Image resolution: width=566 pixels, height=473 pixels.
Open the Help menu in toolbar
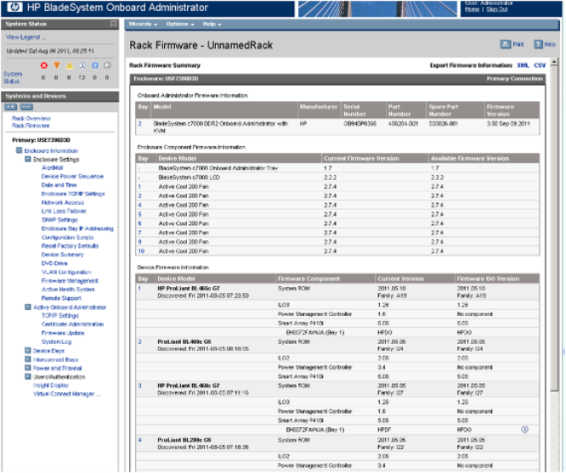212,24
